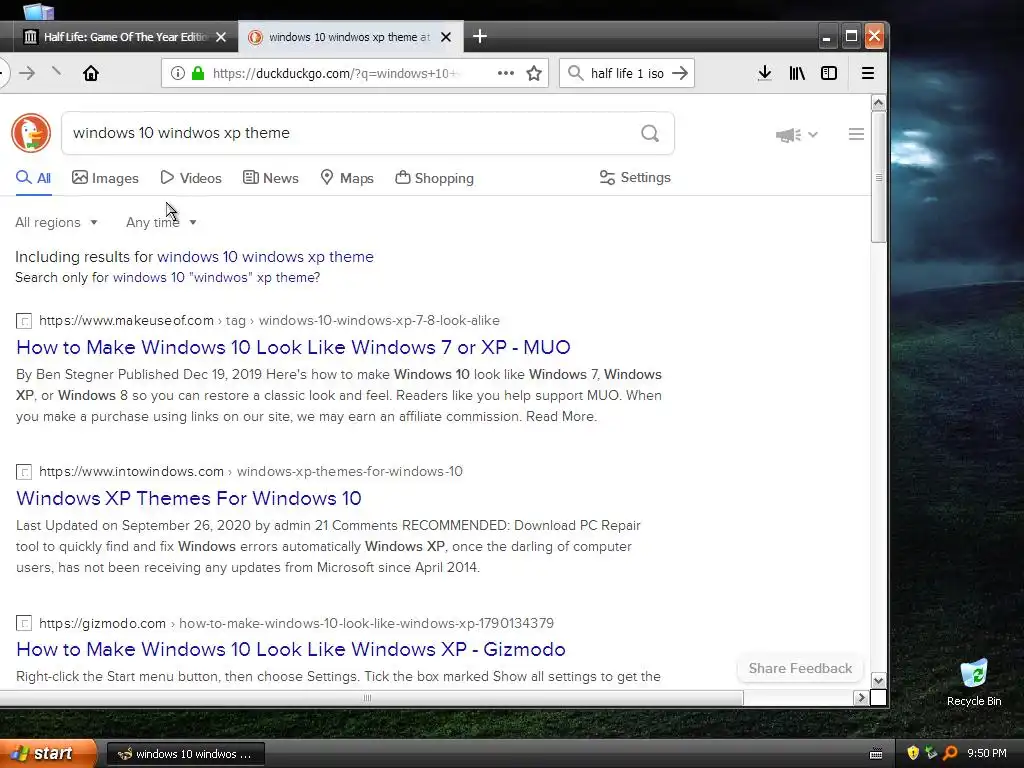Go to the home page icon

tap(91, 73)
